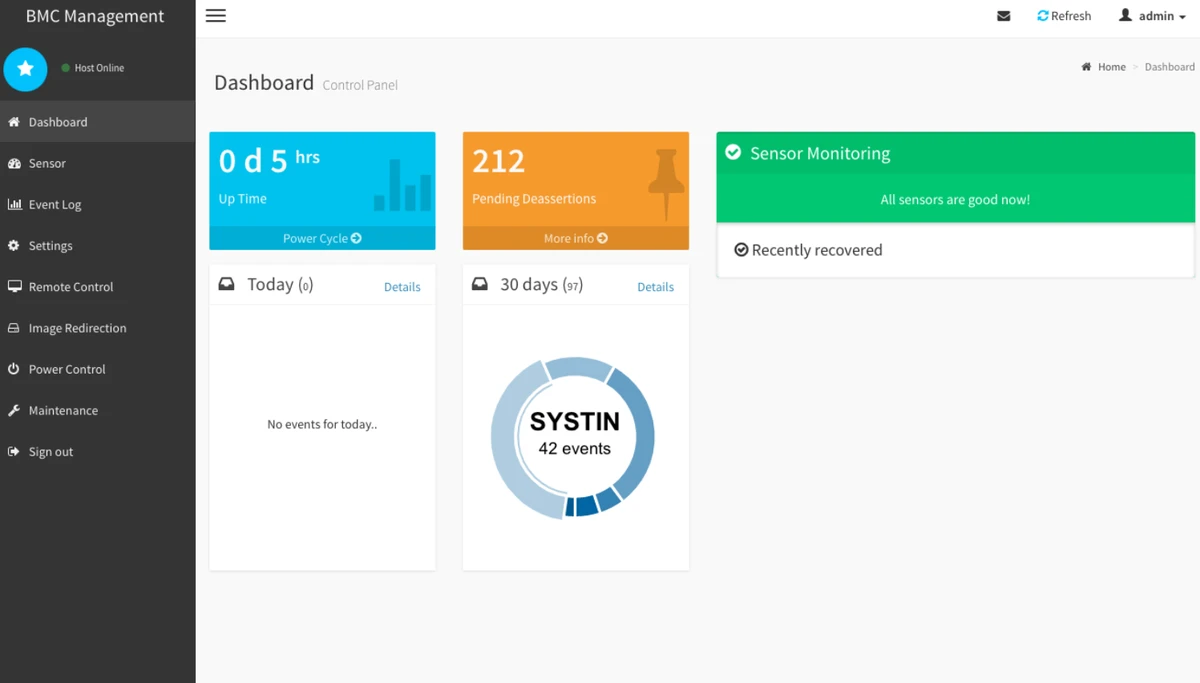Click Image Redirection drive icon
This screenshot has width=1200, height=683.
(x=14, y=328)
